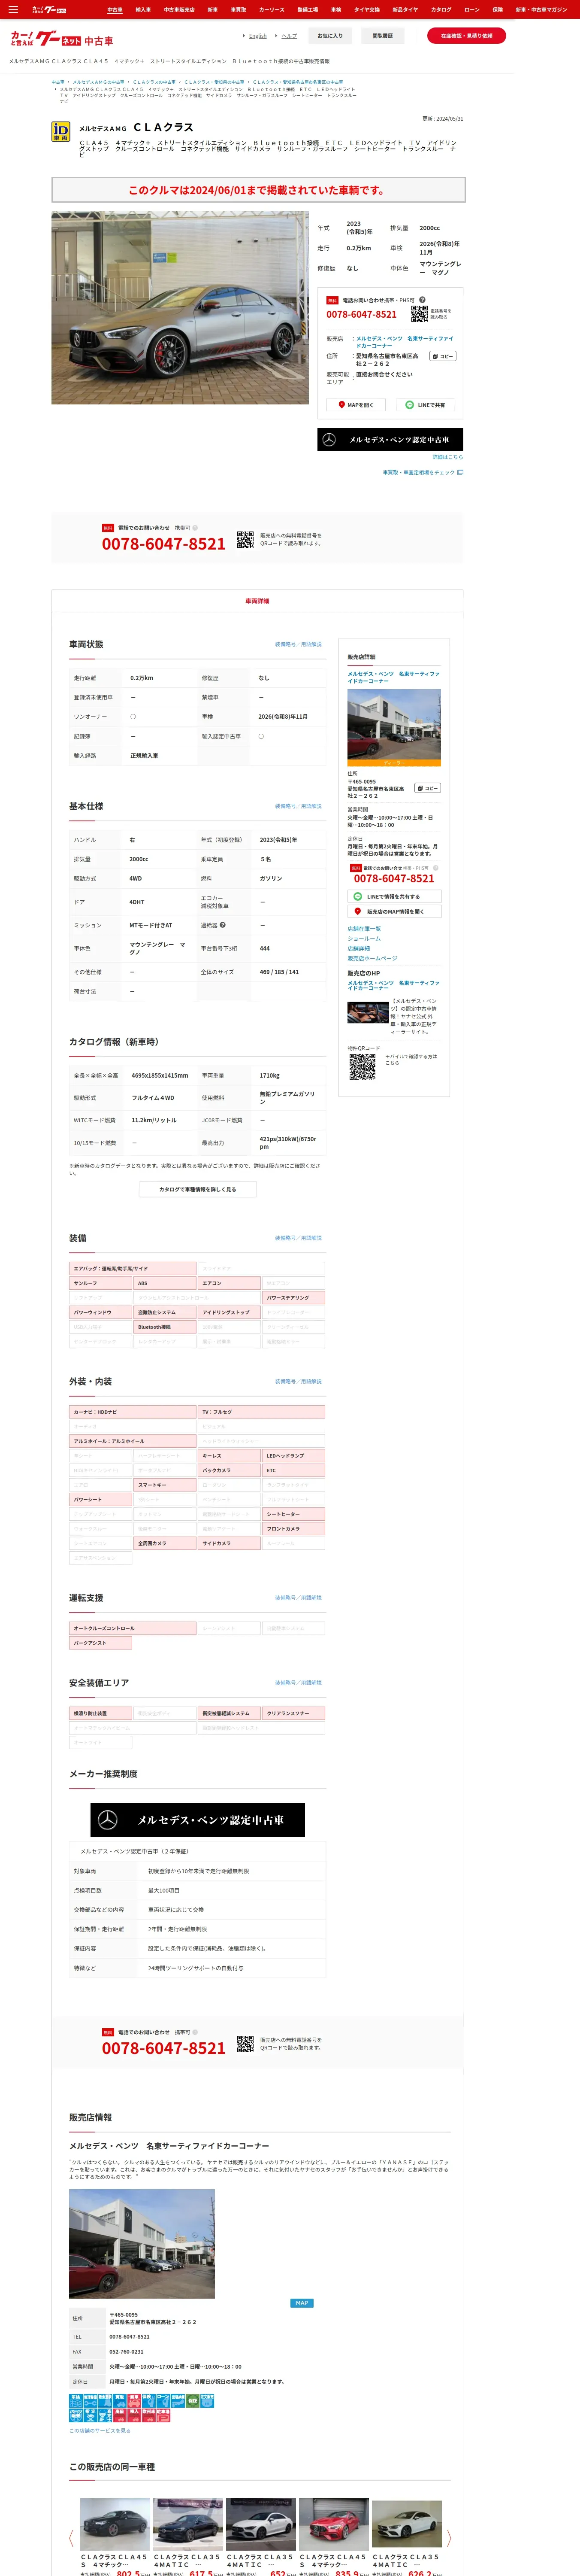Click the QR code beside 電話番号を読み取る
The image size is (580, 2576).
click(419, 314)
